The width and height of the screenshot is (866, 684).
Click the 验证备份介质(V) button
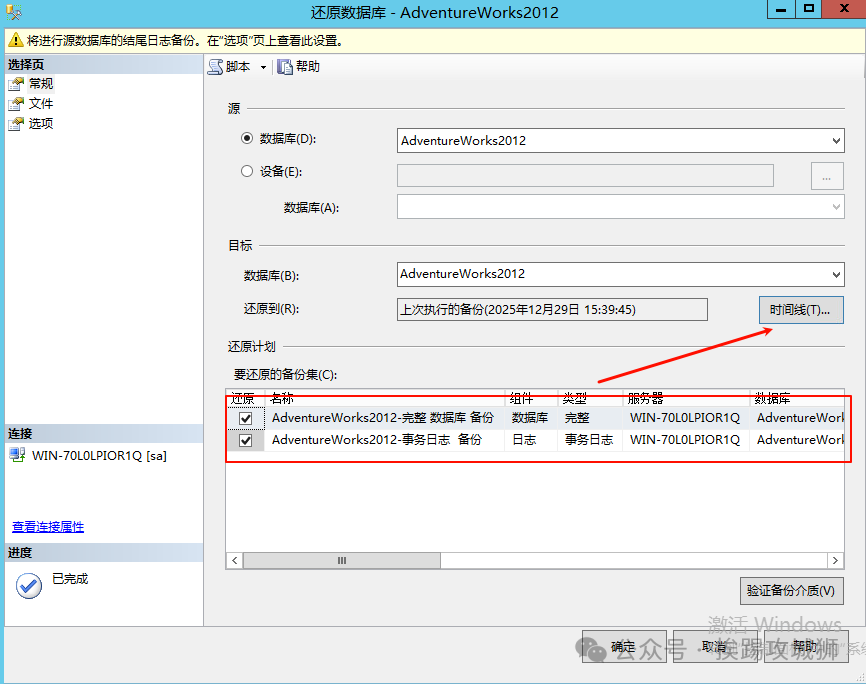(790, 590)
